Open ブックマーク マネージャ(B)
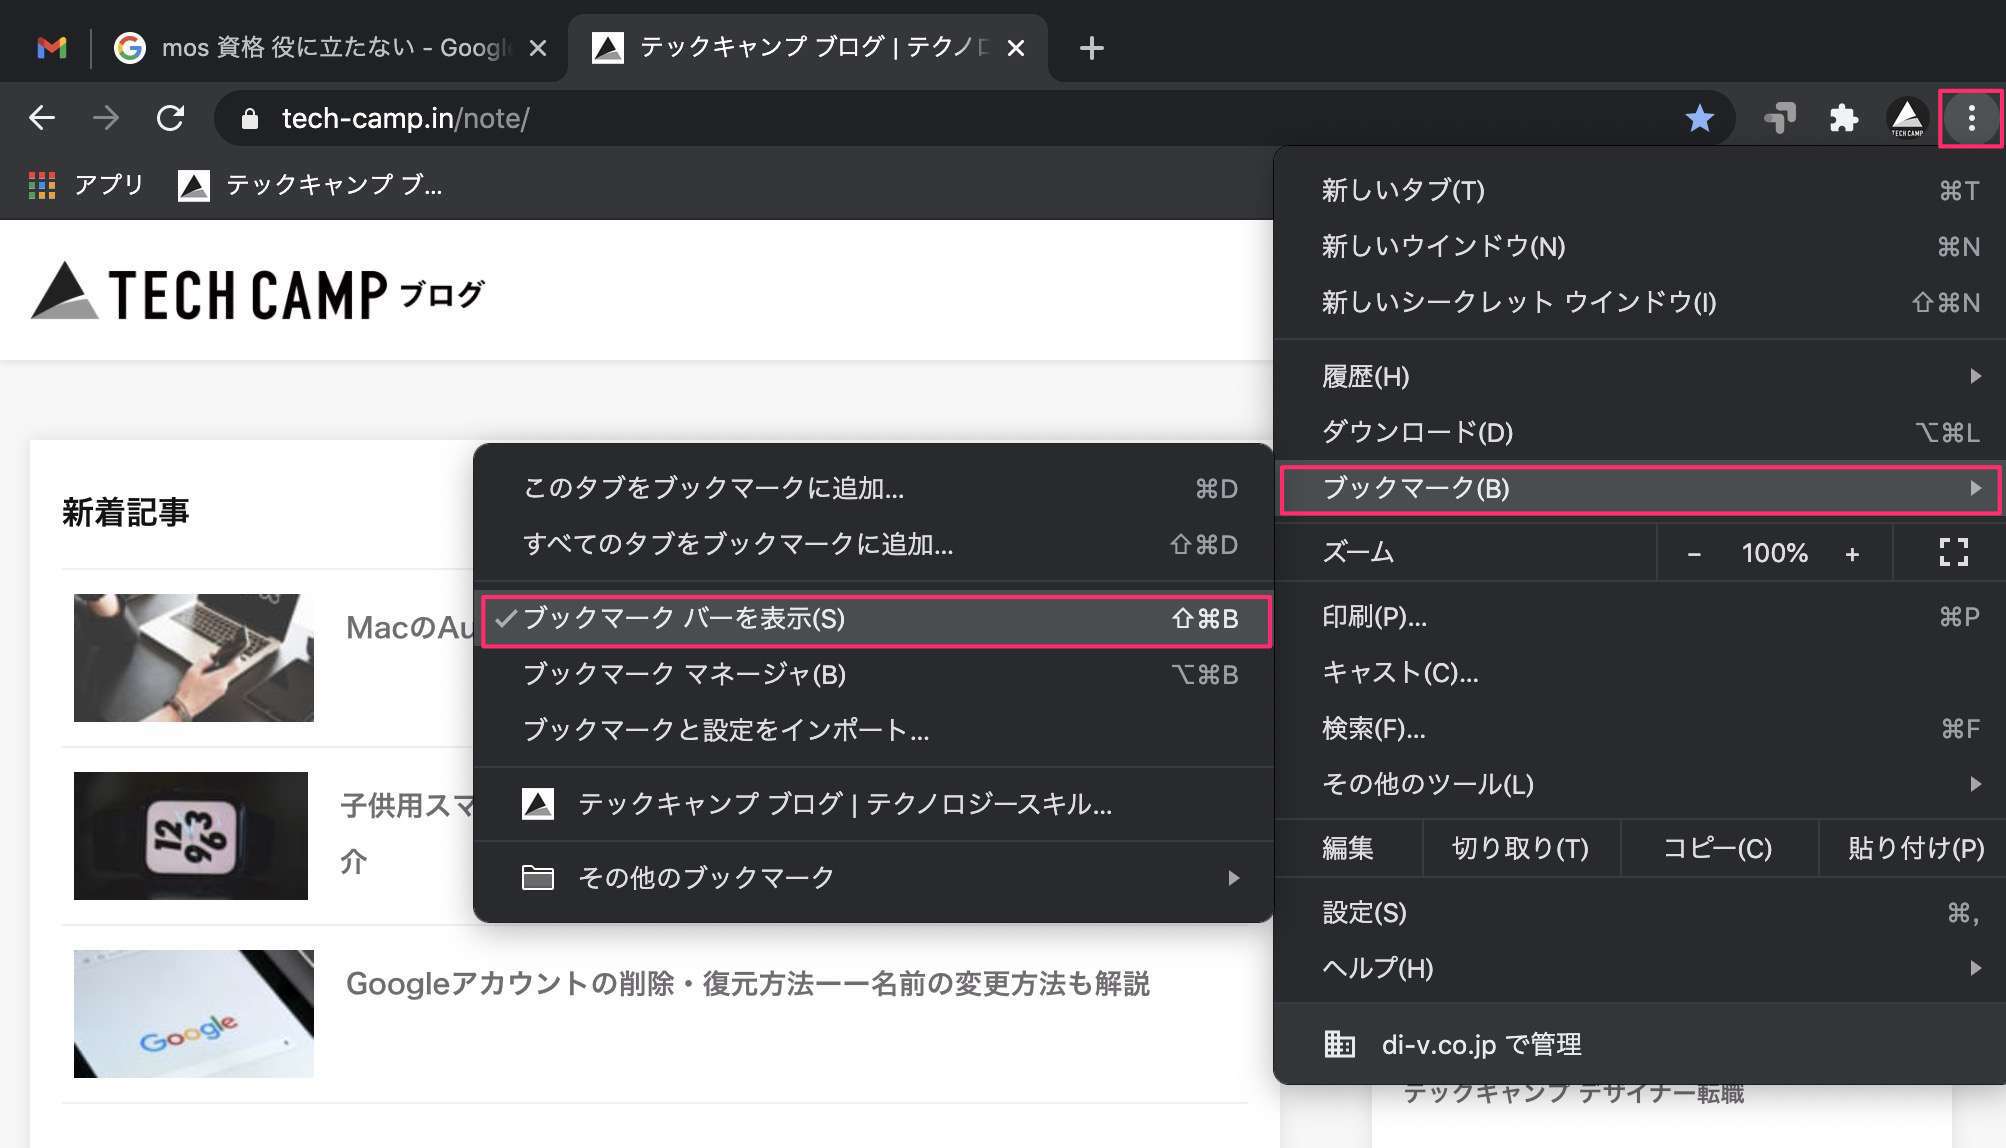The height and width of the screenshot is (1148, 2006). coord(872,674)
